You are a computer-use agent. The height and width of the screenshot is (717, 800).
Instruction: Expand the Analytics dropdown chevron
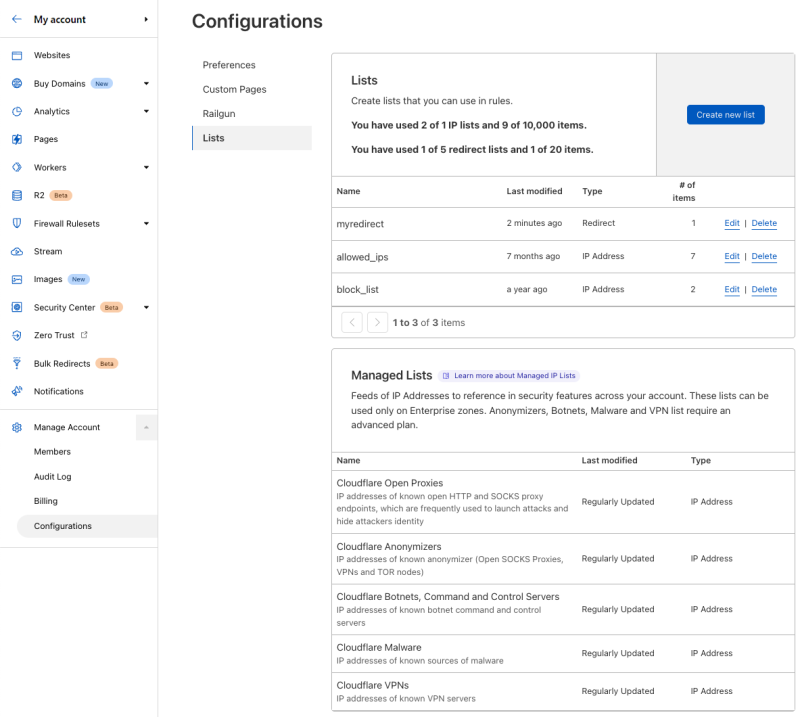tap(146, 111)
